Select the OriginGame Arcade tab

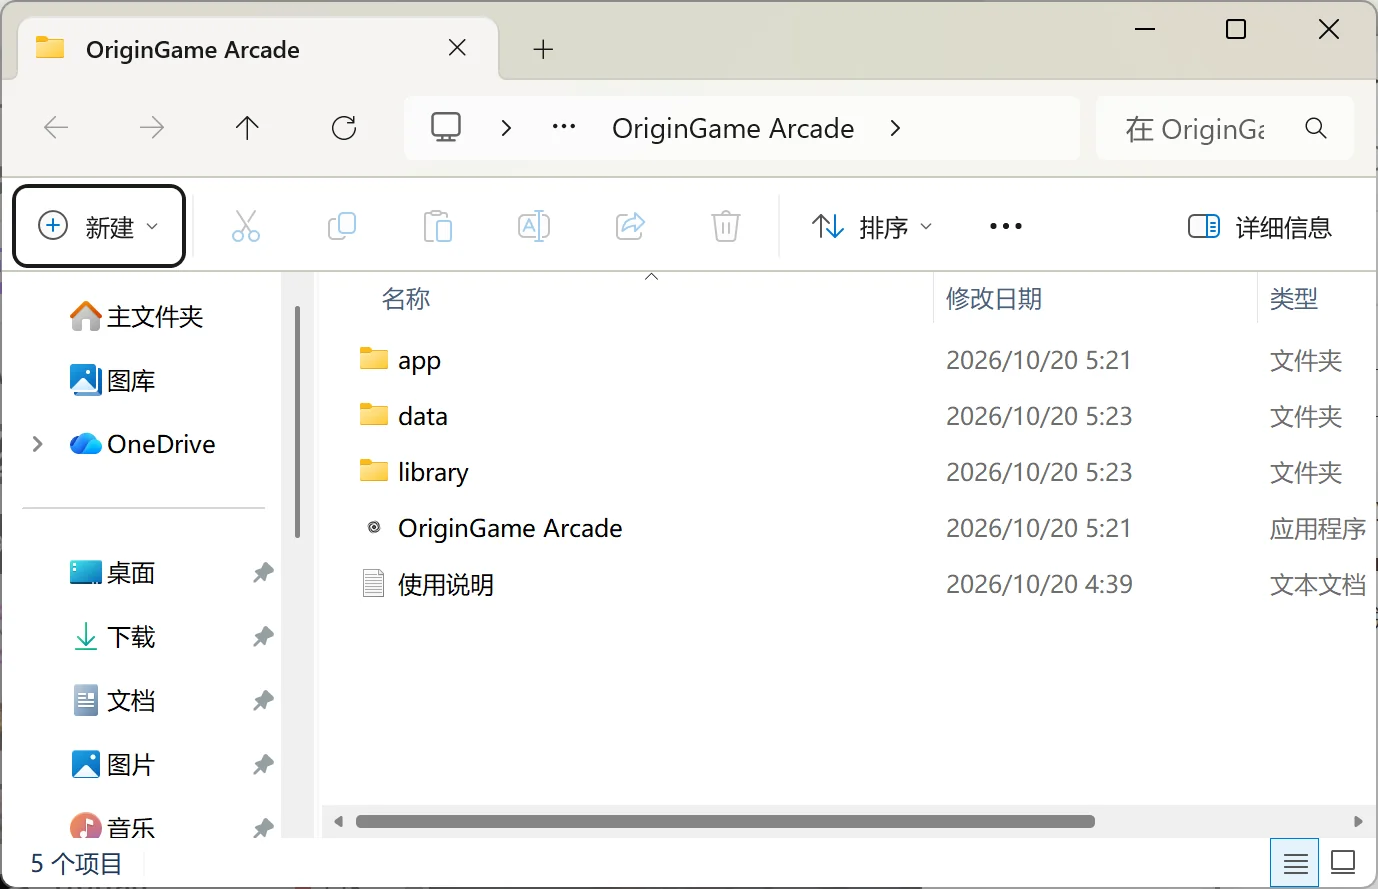click(260, 49)
